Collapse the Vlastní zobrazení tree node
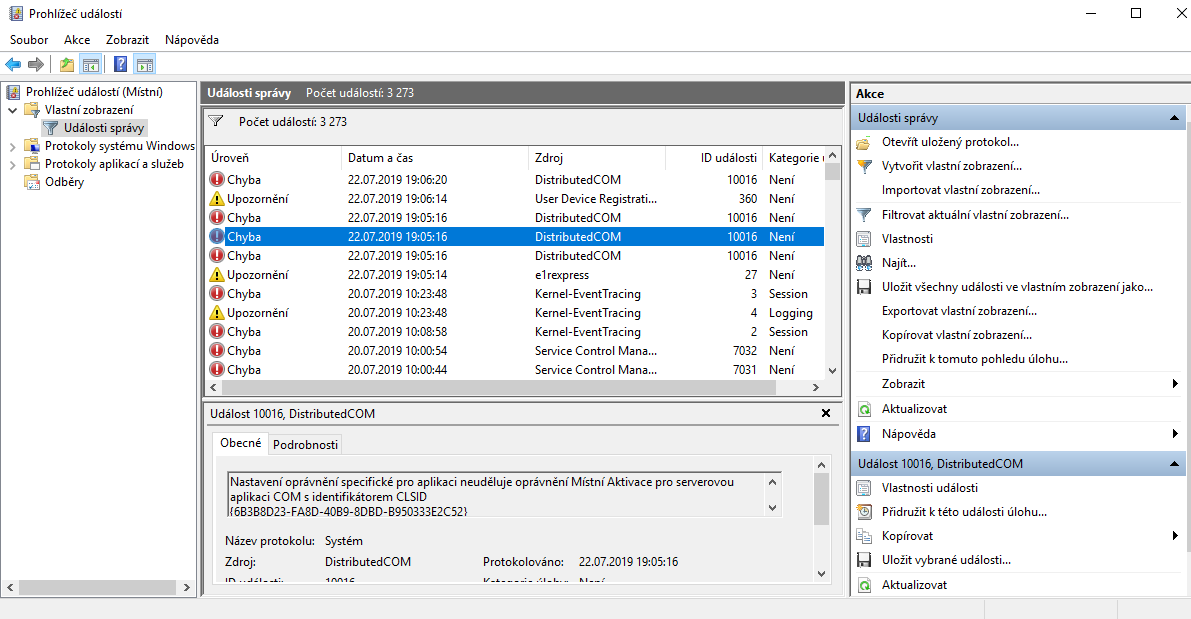This screenshot has width=1191, height=619. click(x=13, y=110)
